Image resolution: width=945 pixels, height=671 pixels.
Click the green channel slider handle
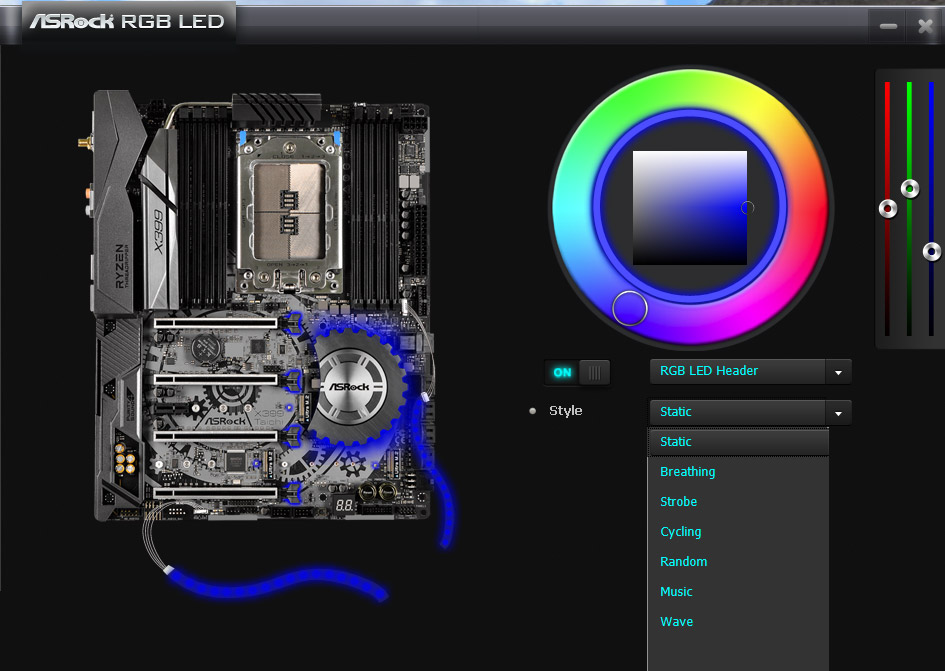pos(910,188)
